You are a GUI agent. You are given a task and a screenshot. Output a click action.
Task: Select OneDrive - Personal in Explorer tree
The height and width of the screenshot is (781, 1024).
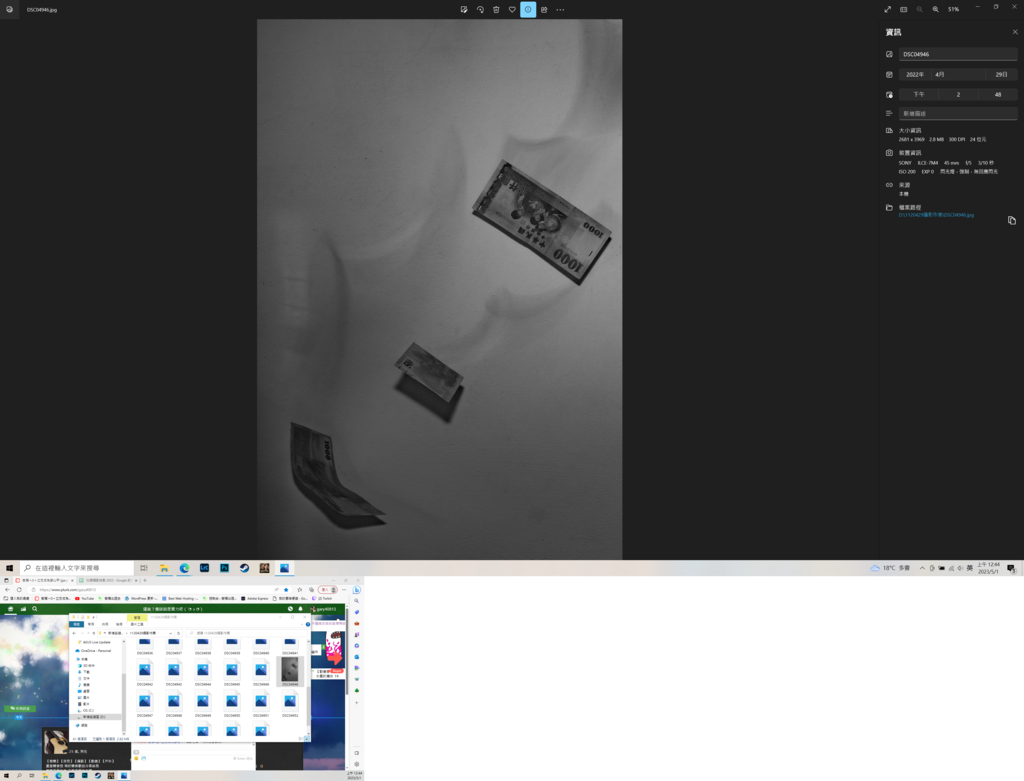click(93, 651)
